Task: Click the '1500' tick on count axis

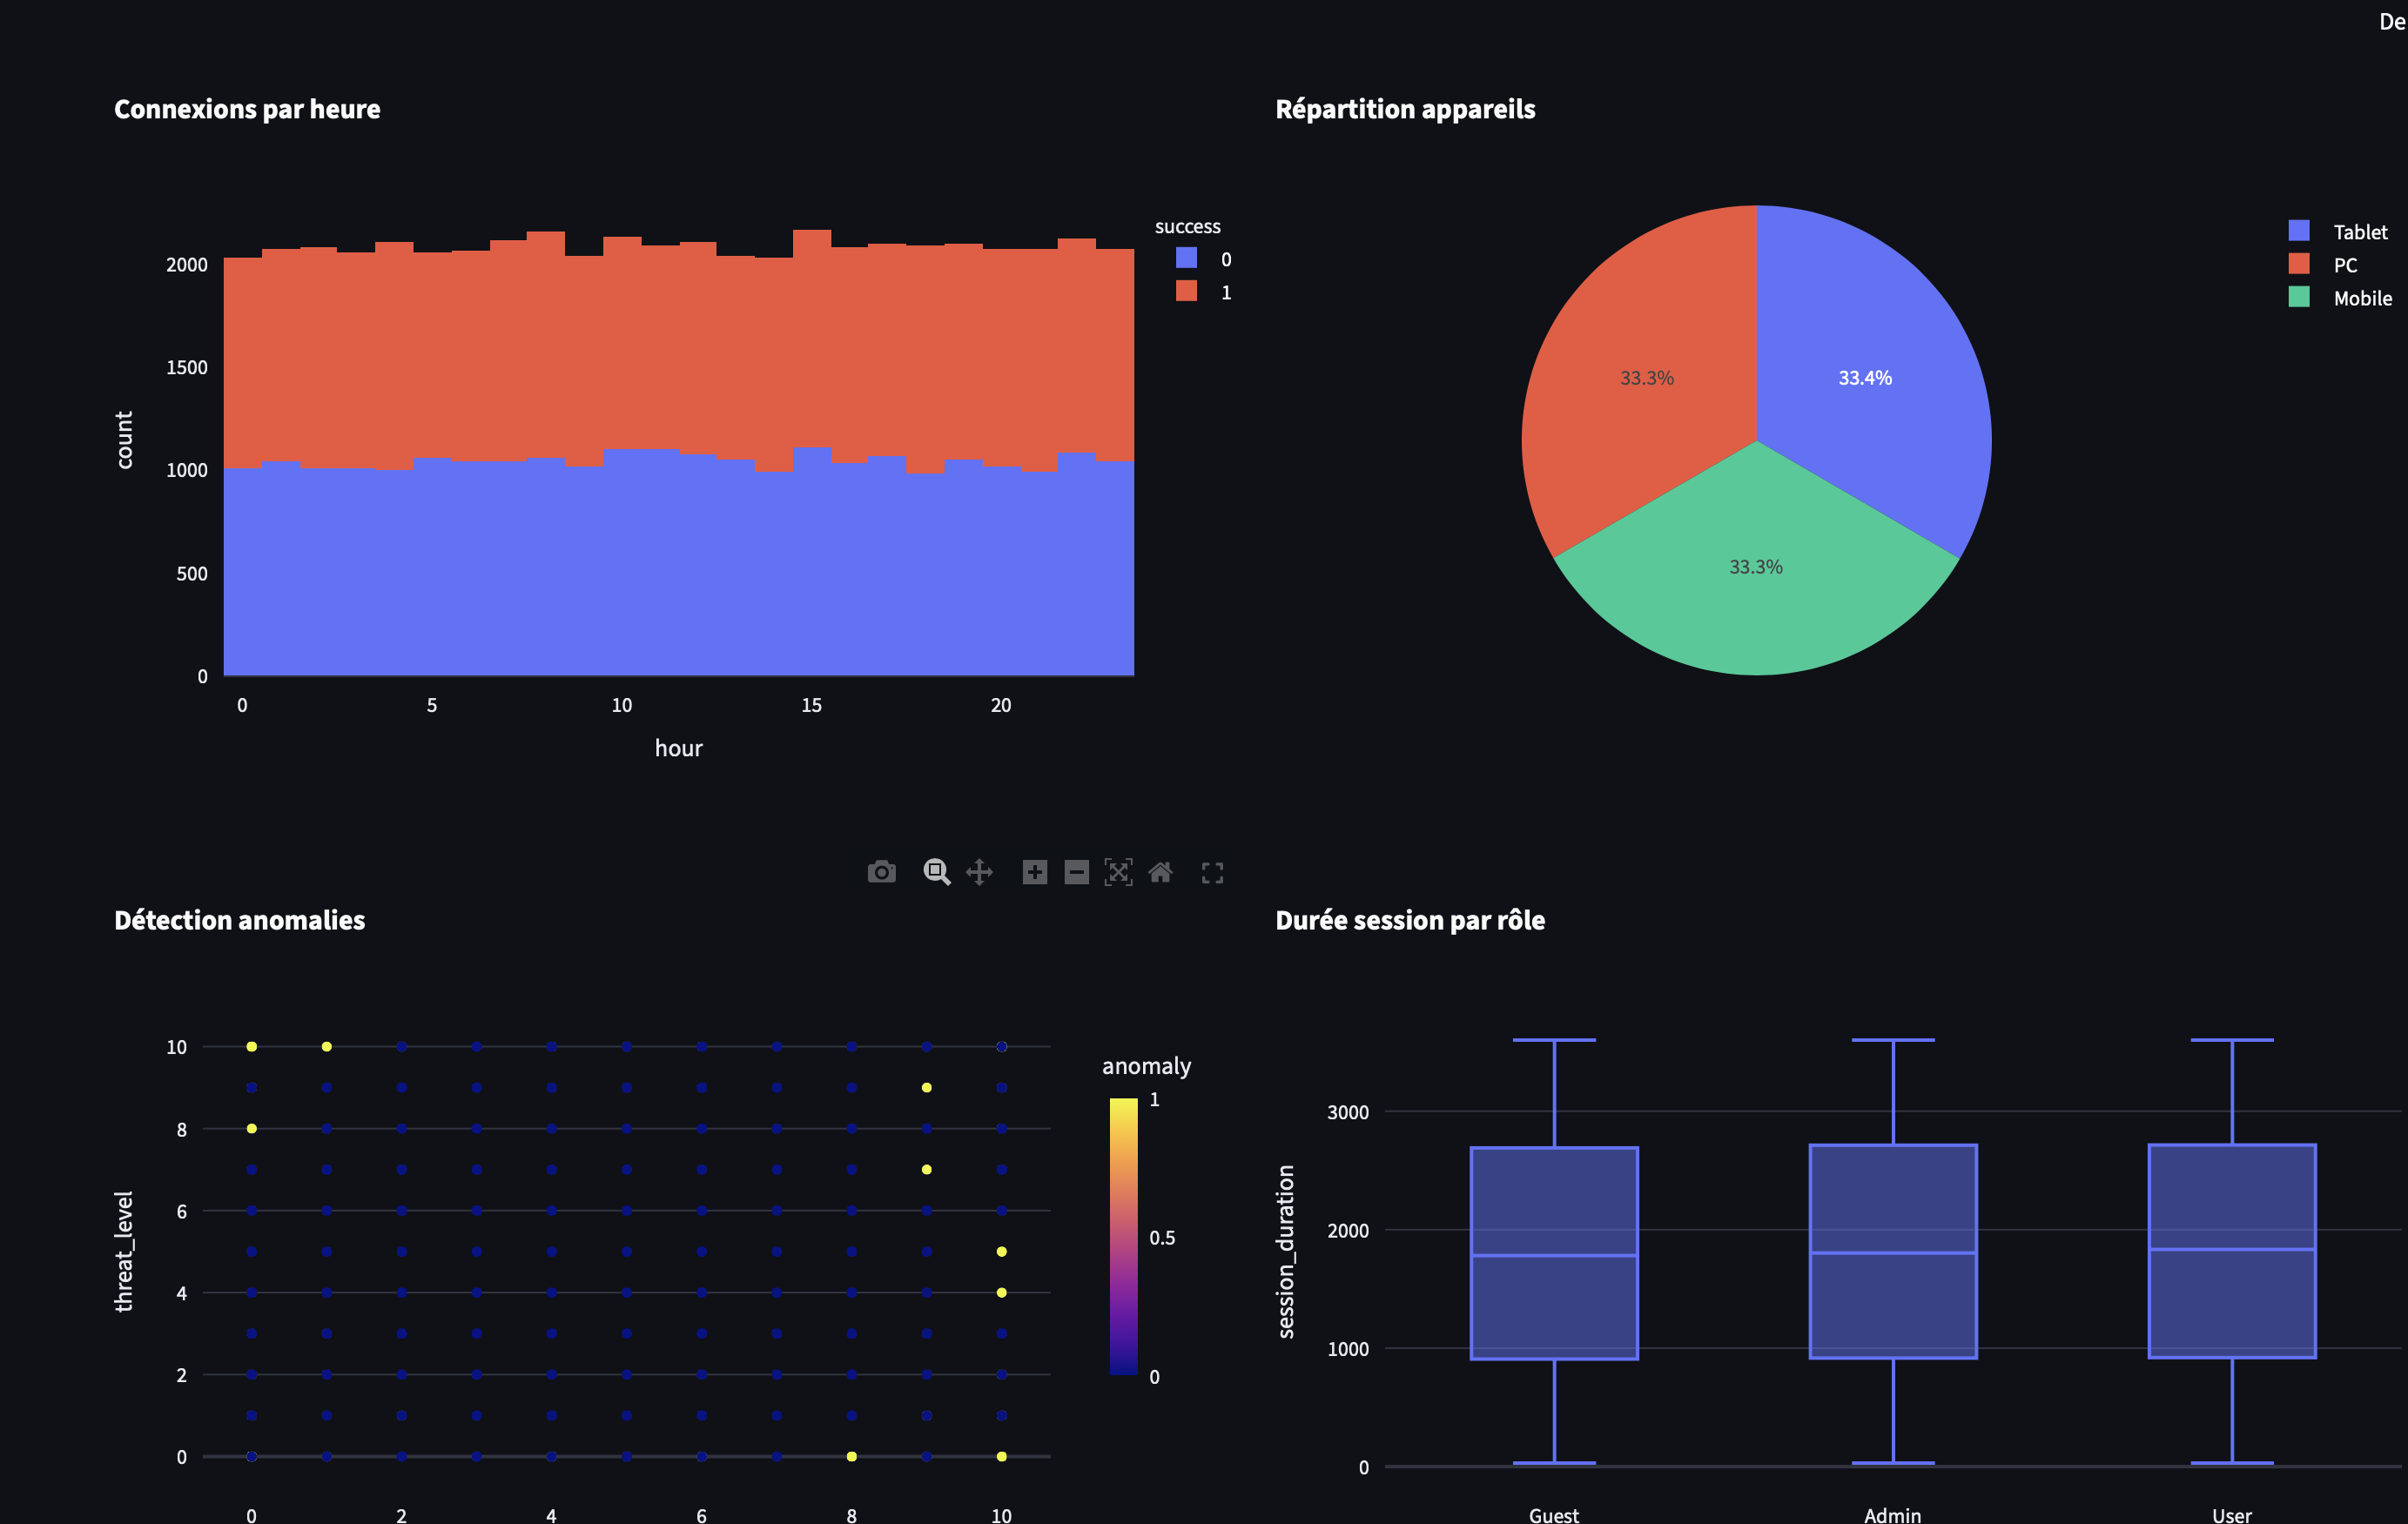Action: click(x=187, y=367)
